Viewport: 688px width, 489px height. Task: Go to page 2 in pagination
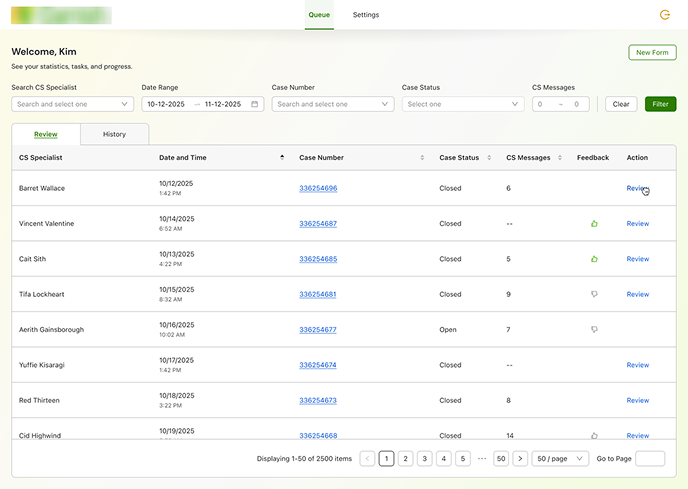pos(405,458)
